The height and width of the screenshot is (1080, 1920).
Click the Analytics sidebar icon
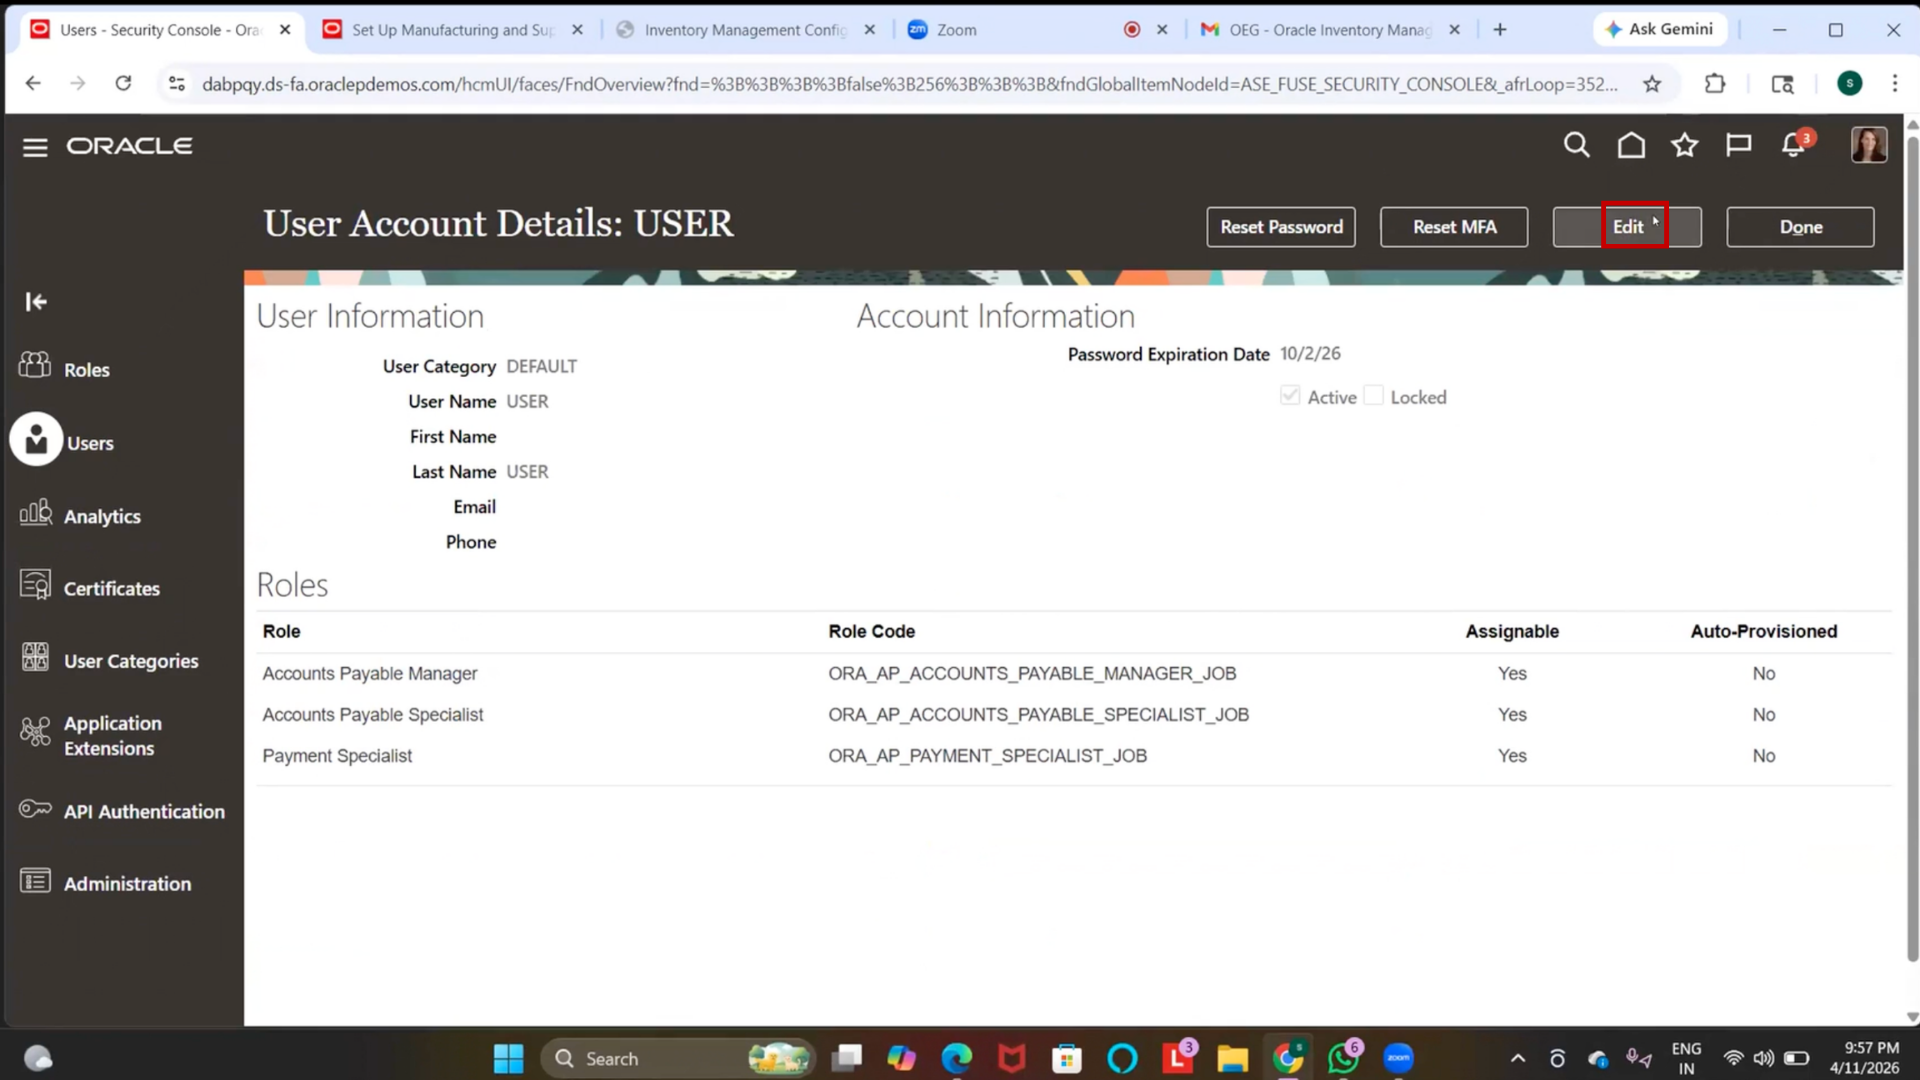click(x=35, y=513)
